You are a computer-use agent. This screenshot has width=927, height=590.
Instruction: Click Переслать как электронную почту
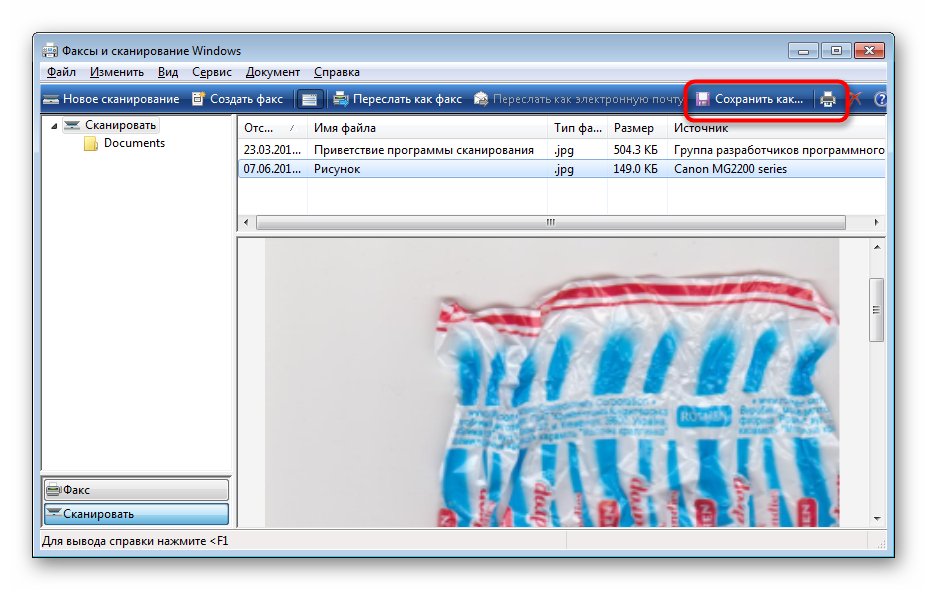click(x=578, y=99)
